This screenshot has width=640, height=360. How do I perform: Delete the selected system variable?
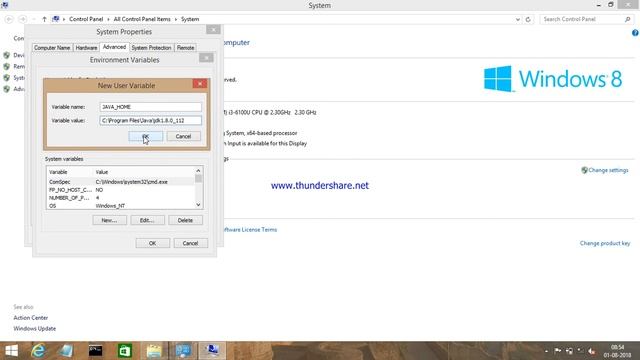tap(185, 220)
